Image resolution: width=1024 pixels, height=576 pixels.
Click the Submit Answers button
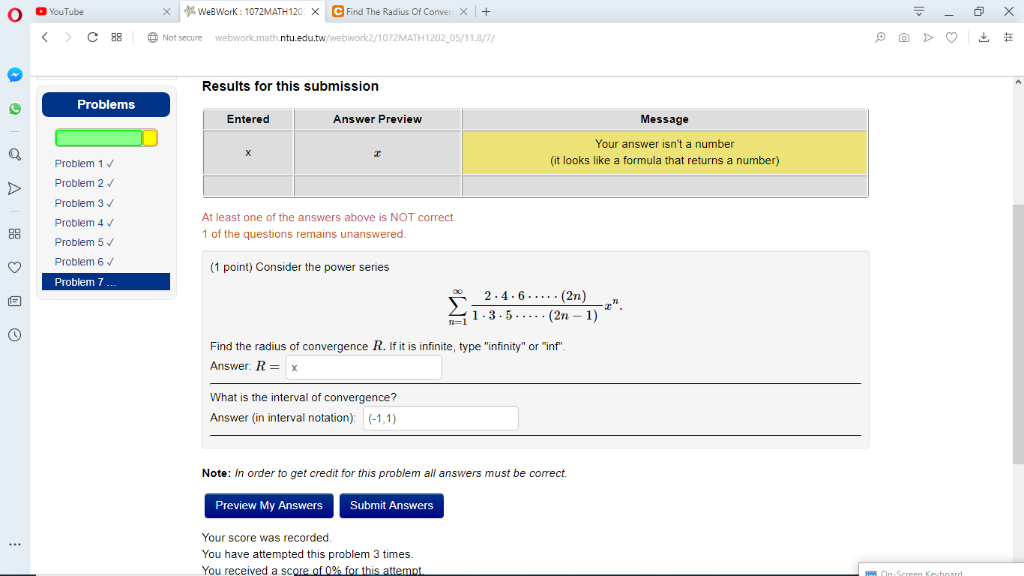click(391, 505)
